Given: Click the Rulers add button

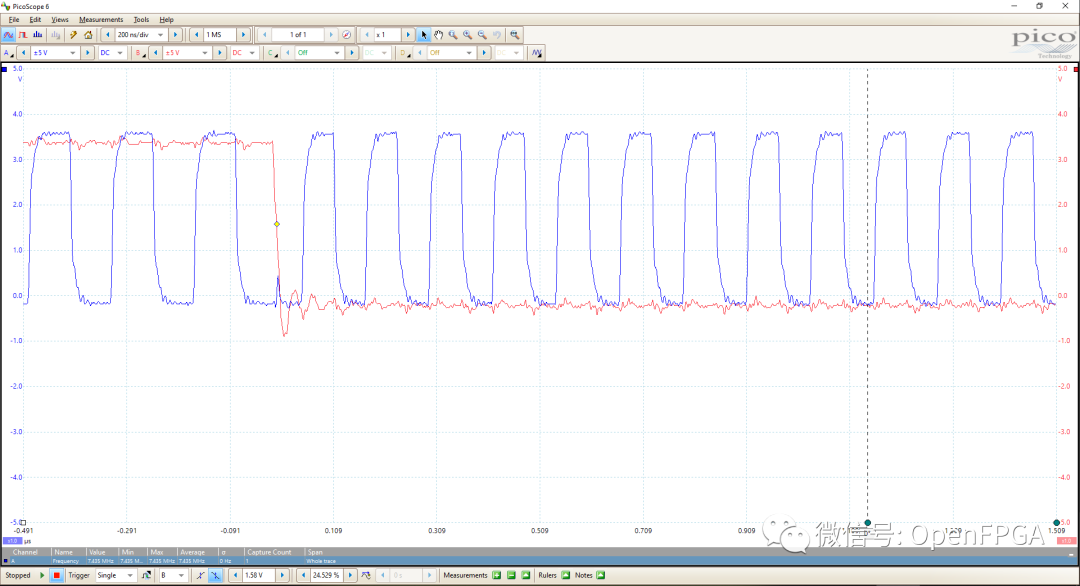Looking at the screenshot, I should click(567, 576).
